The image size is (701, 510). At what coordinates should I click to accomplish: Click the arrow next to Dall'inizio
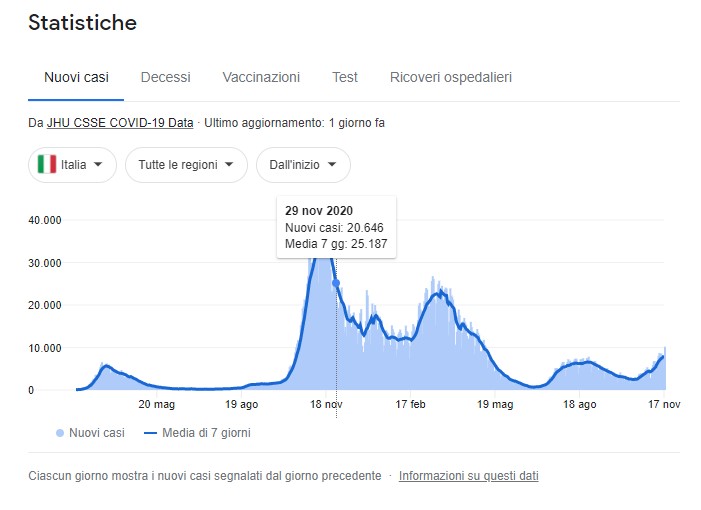332,164
